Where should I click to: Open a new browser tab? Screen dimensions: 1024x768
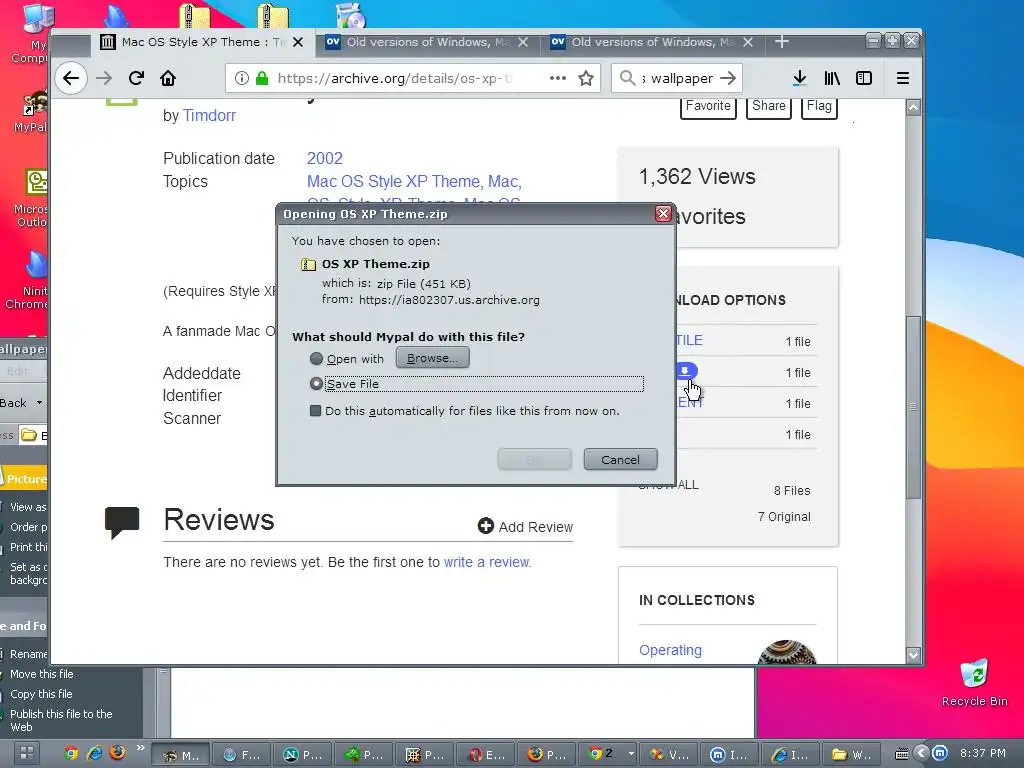click(x=782, y=42)
